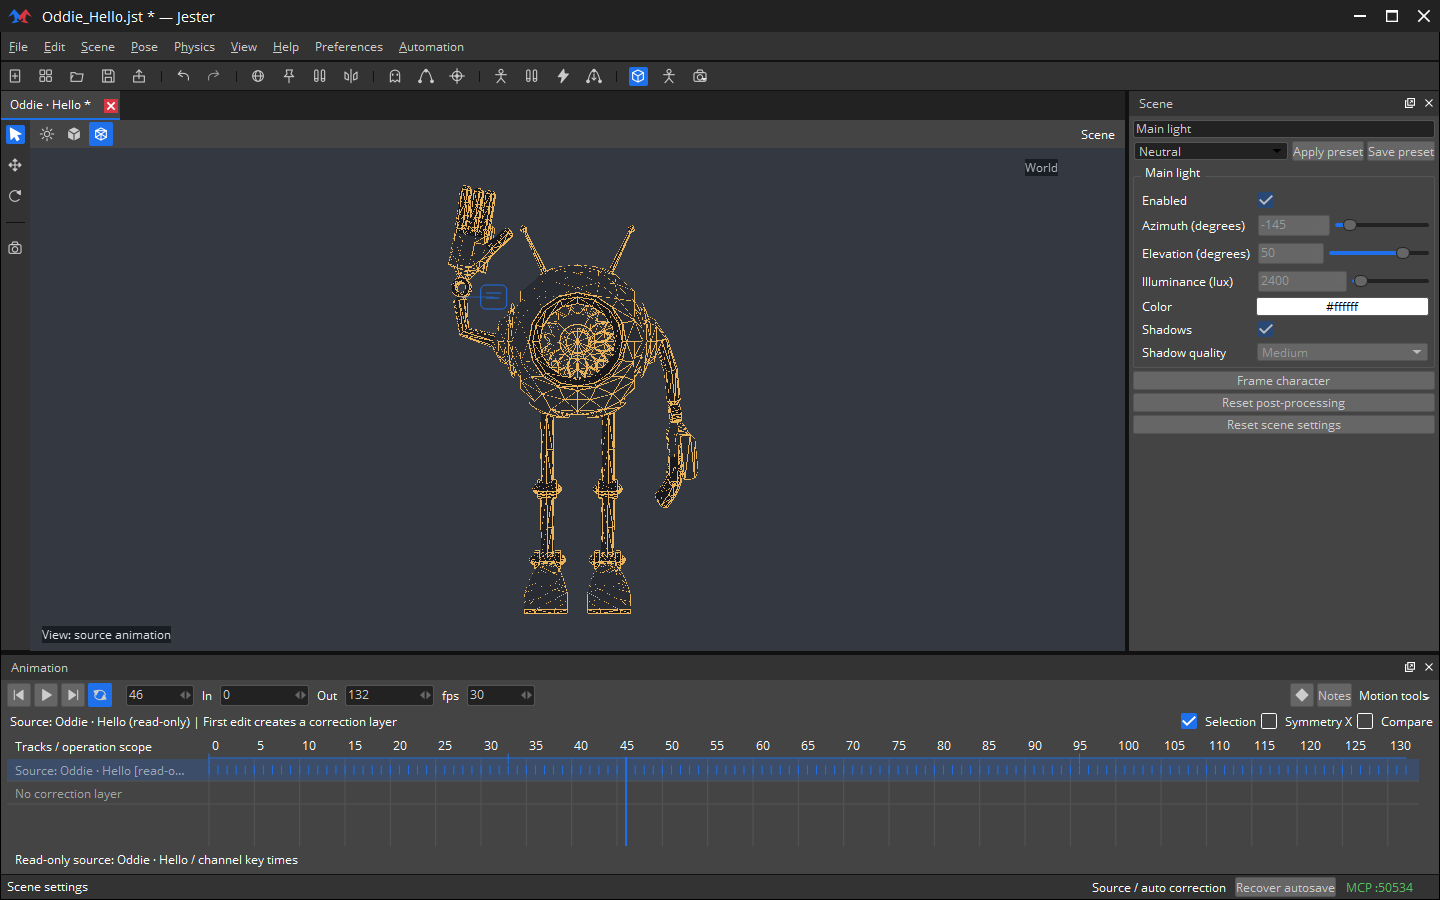Screen dimensions: 1440x900
Task: Click the globe icon in the toolbar
Action: pyautogui.click(x=258, y=76)
